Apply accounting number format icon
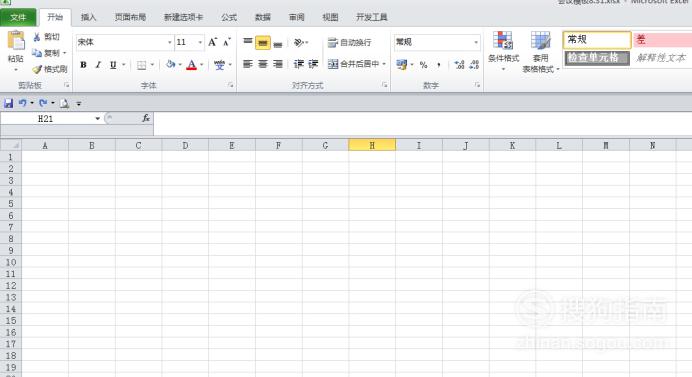Image resolution: width=692 pixels, height=377 pixels. pos(402,65)
